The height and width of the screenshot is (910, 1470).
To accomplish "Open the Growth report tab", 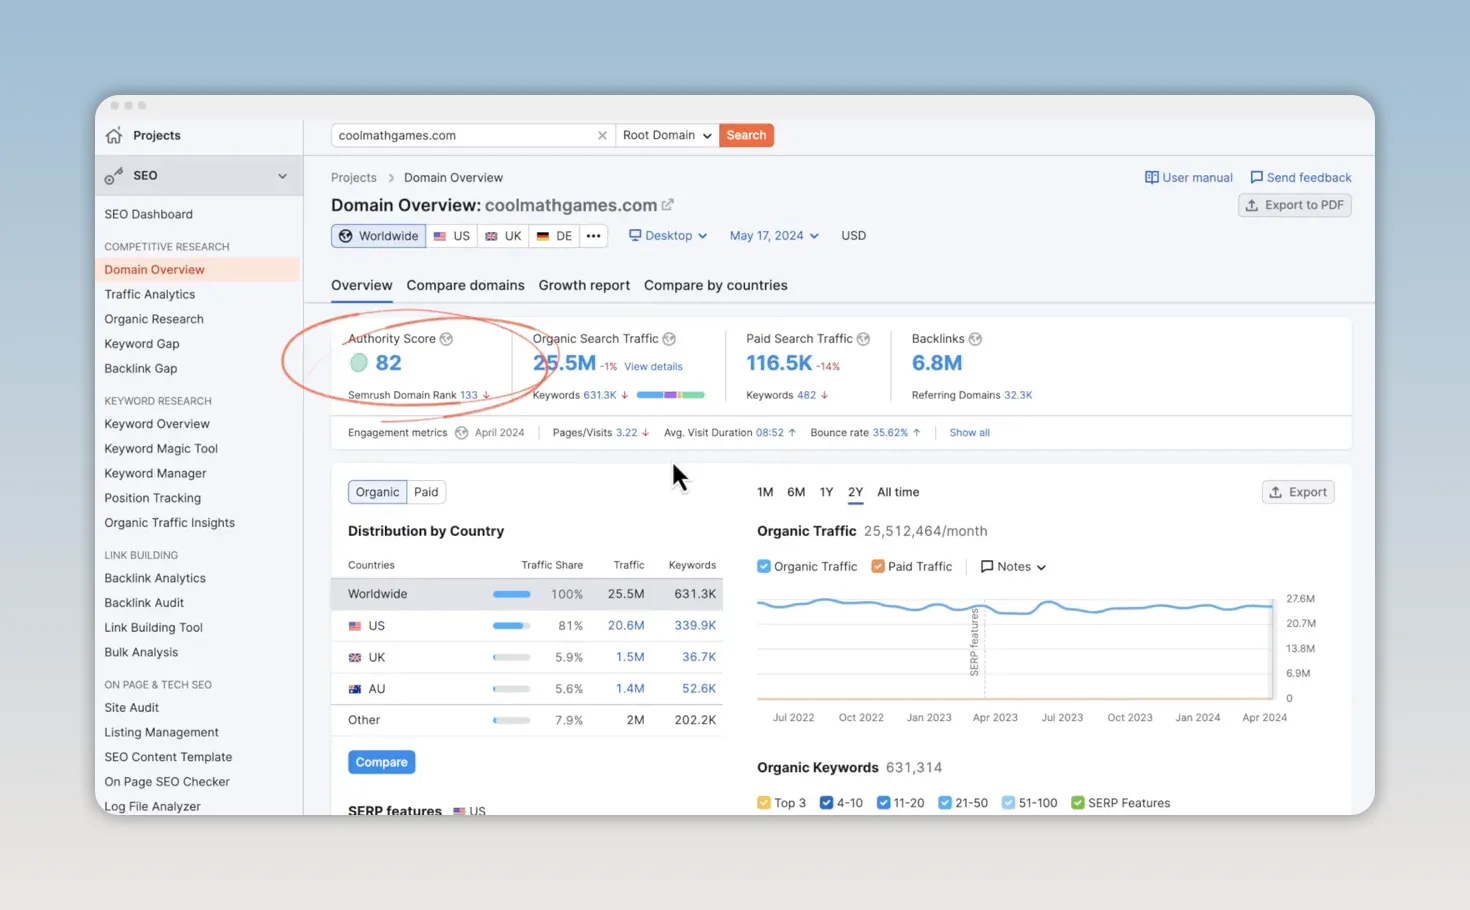I will 584,286.
